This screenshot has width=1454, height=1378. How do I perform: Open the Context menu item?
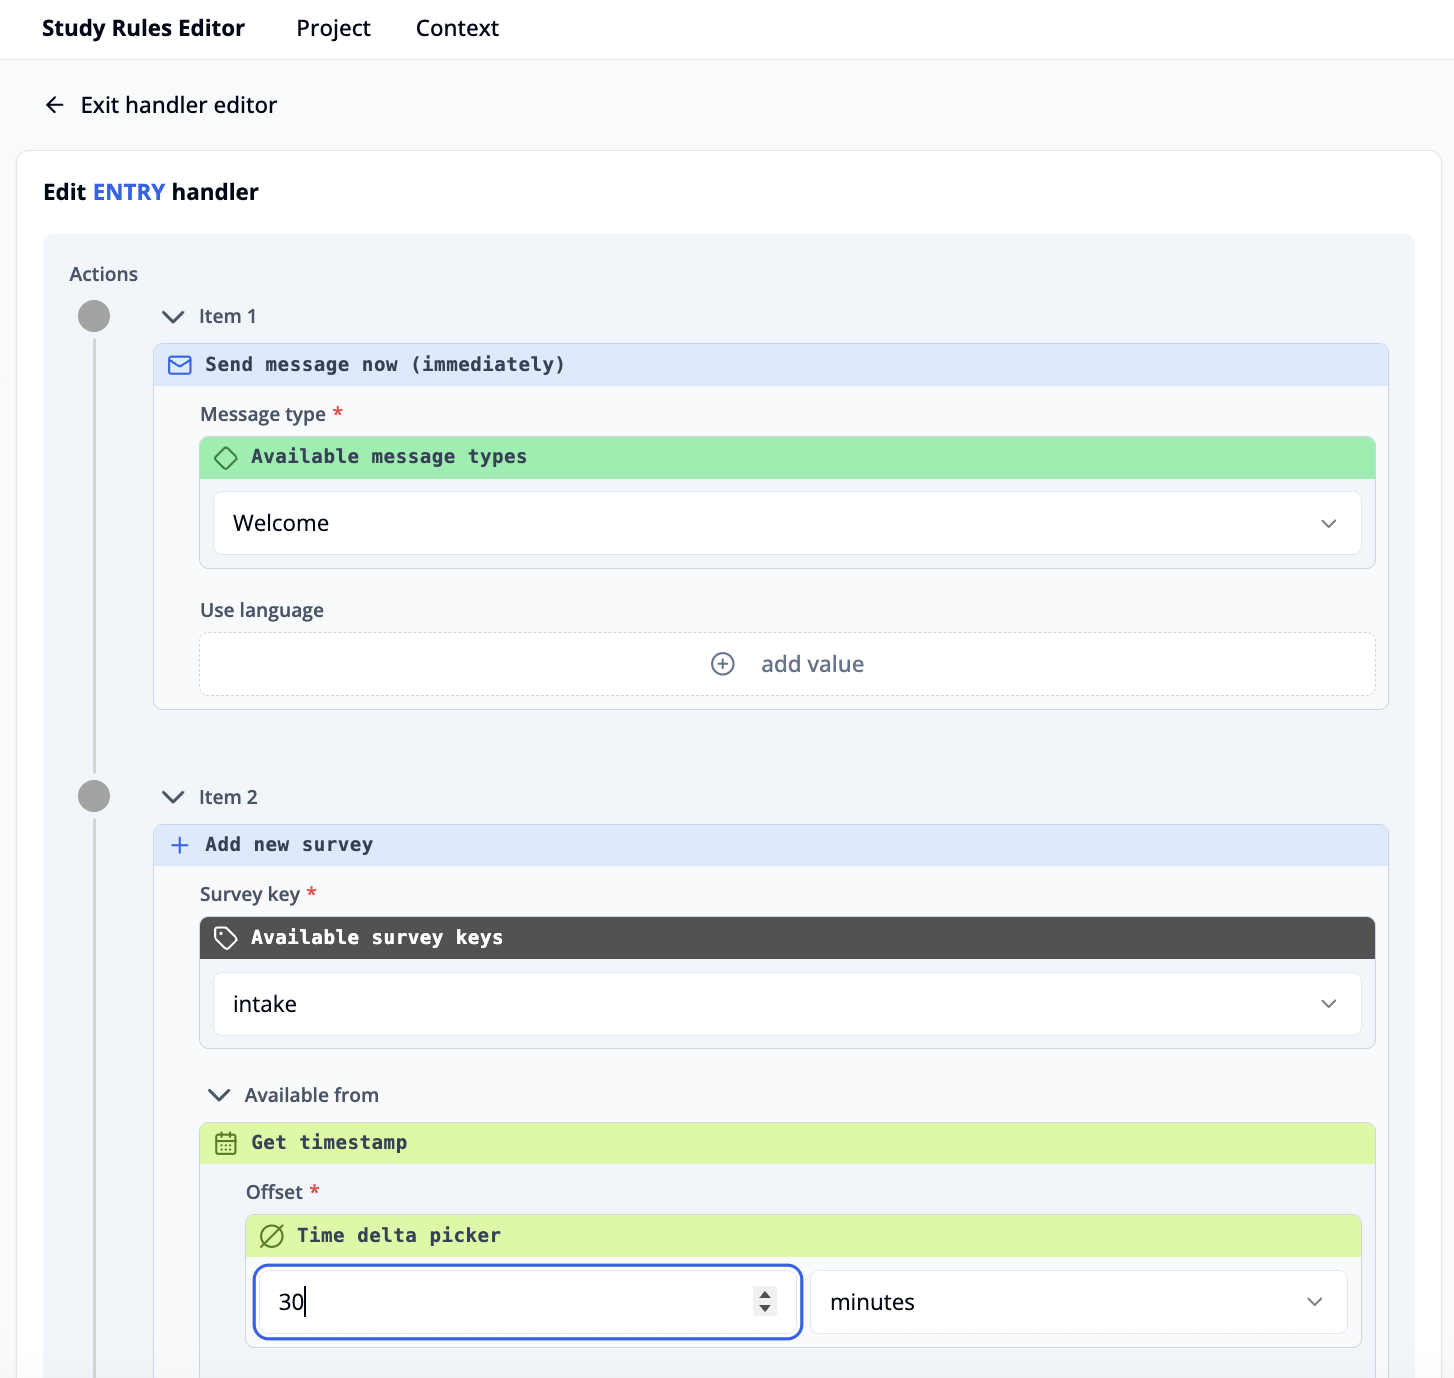[457, 28]
